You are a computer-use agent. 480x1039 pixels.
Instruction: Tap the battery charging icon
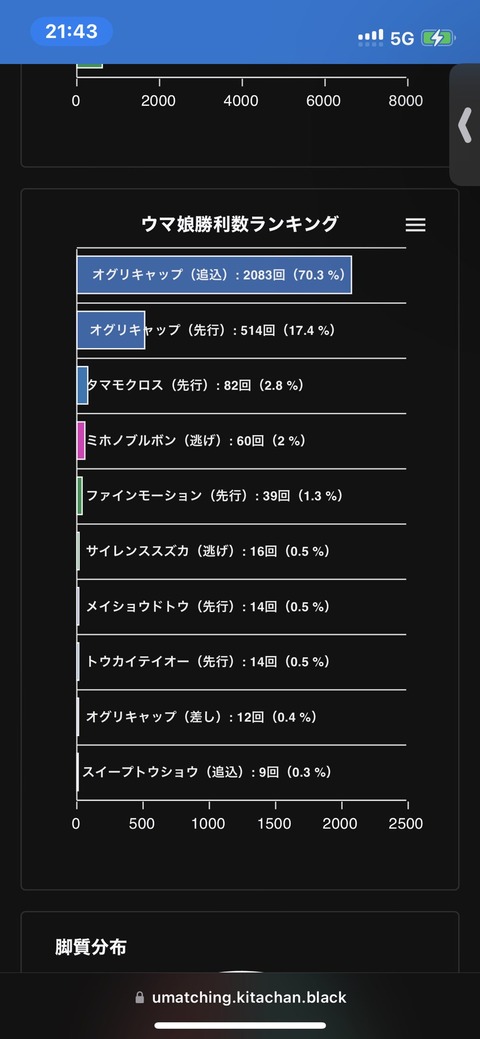438,38
